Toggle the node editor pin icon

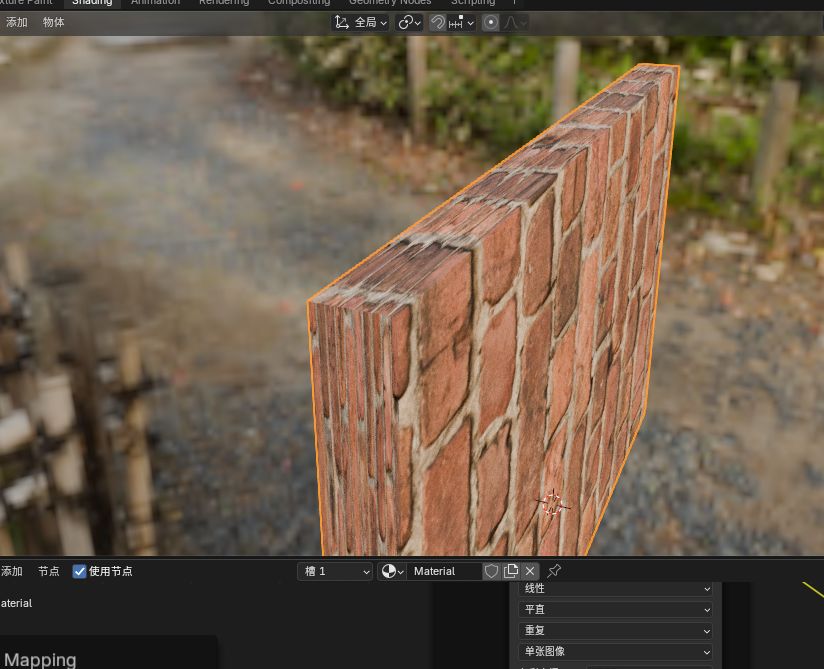554,571
